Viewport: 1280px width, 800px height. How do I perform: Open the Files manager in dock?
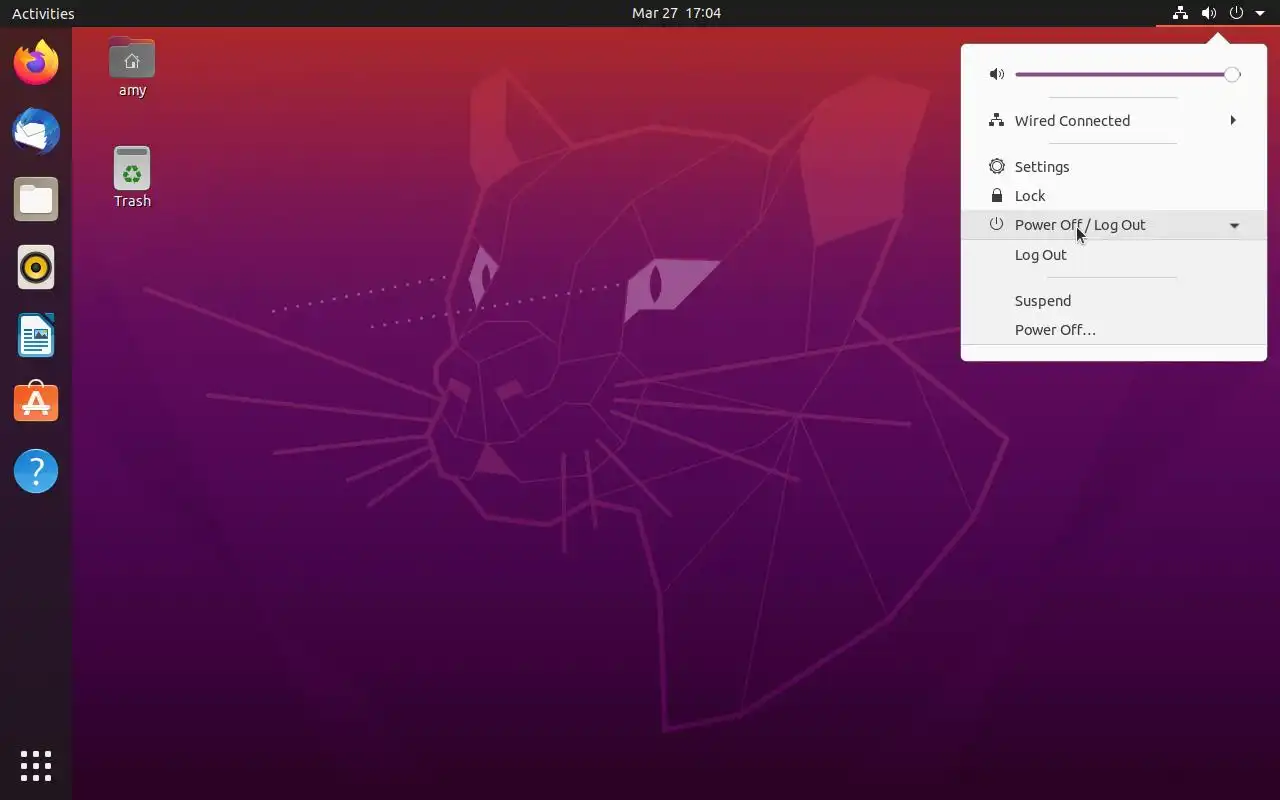point(36,199)
